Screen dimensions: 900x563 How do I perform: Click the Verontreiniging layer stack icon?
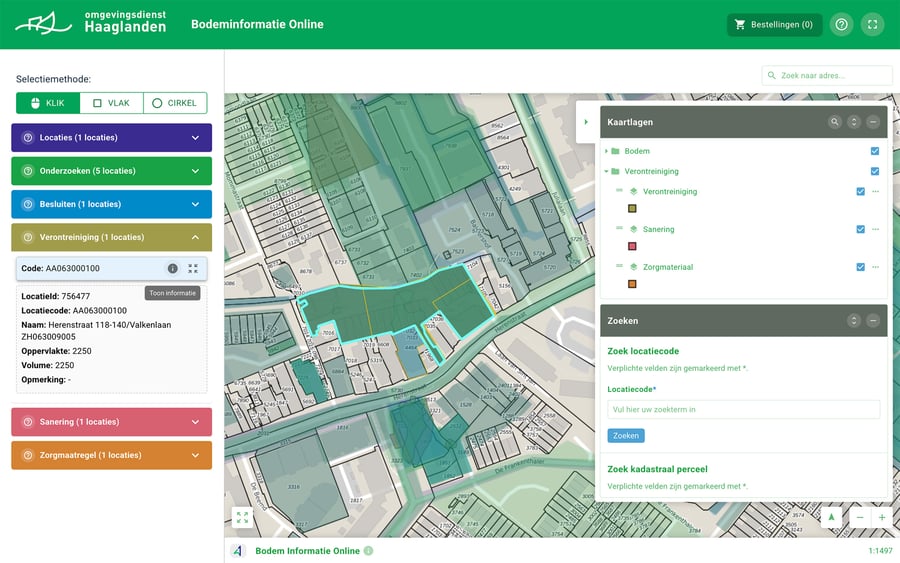click(634, 191)
